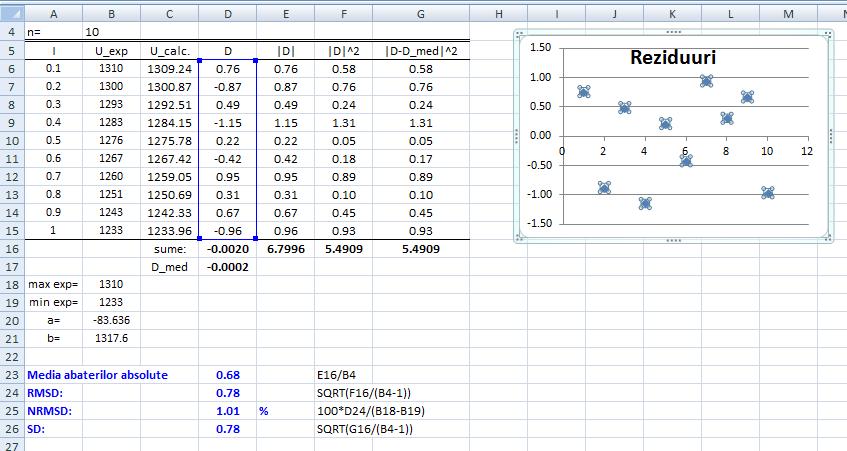Click the a= value -83.636
This screenshot has width=847, height=451.
(x=111, y=320)
